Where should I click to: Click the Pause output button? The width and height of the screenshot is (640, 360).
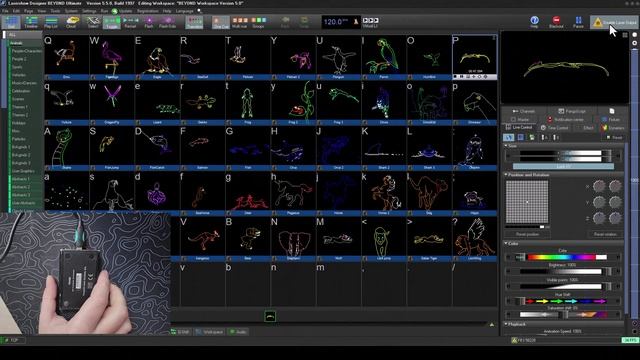[x=578, y=22]
